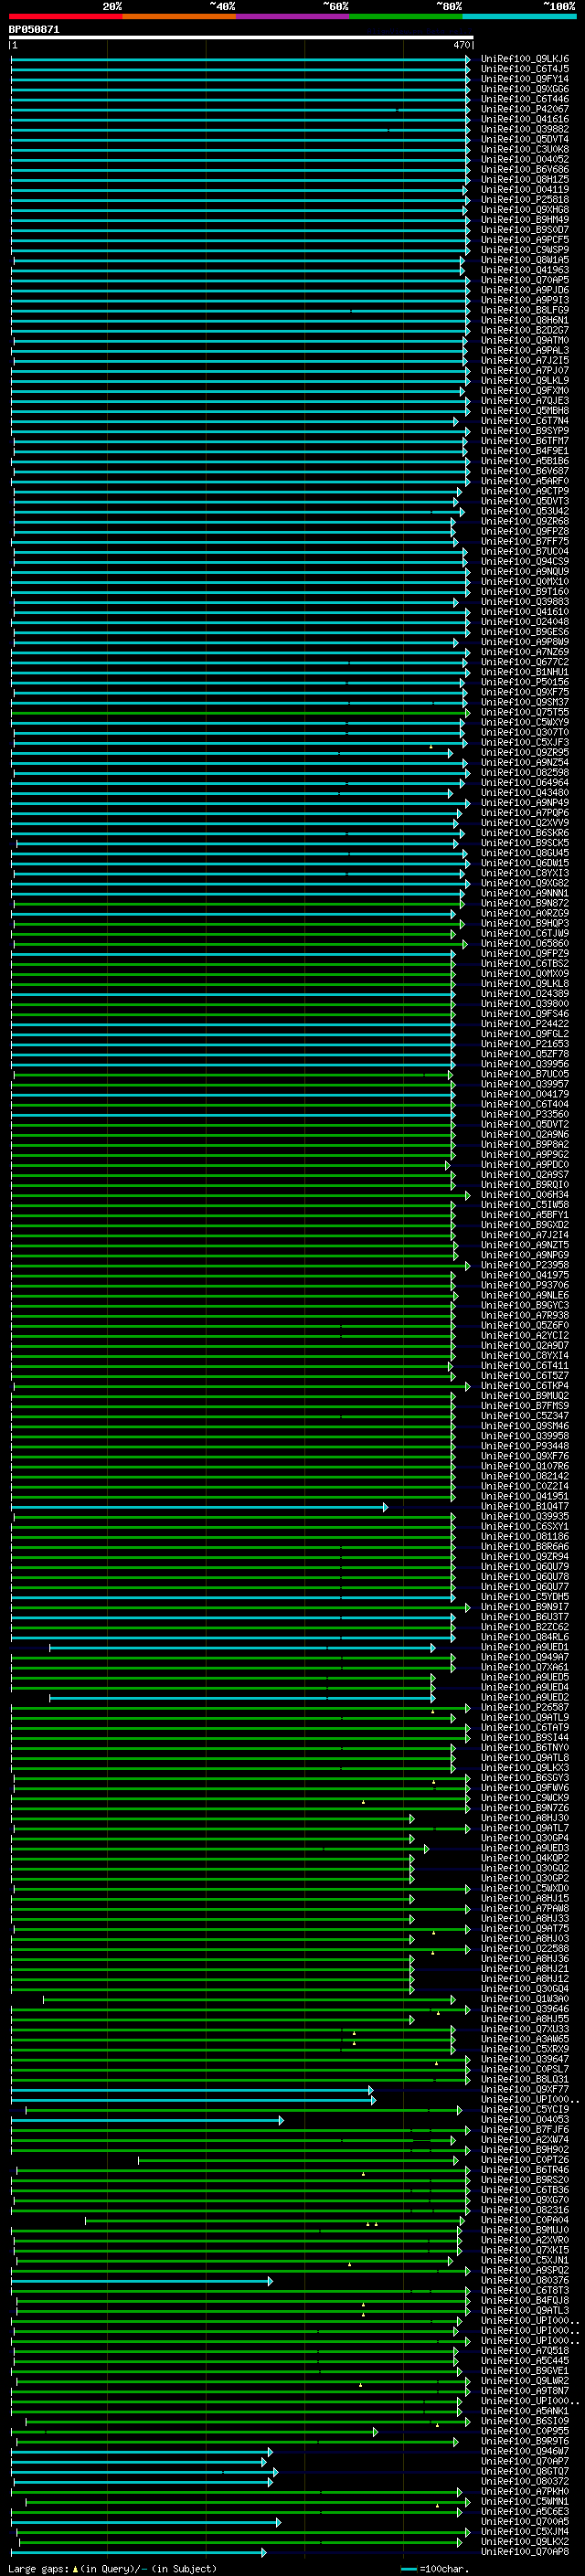Select the UniRef100_B7UC05 label

525,1074
